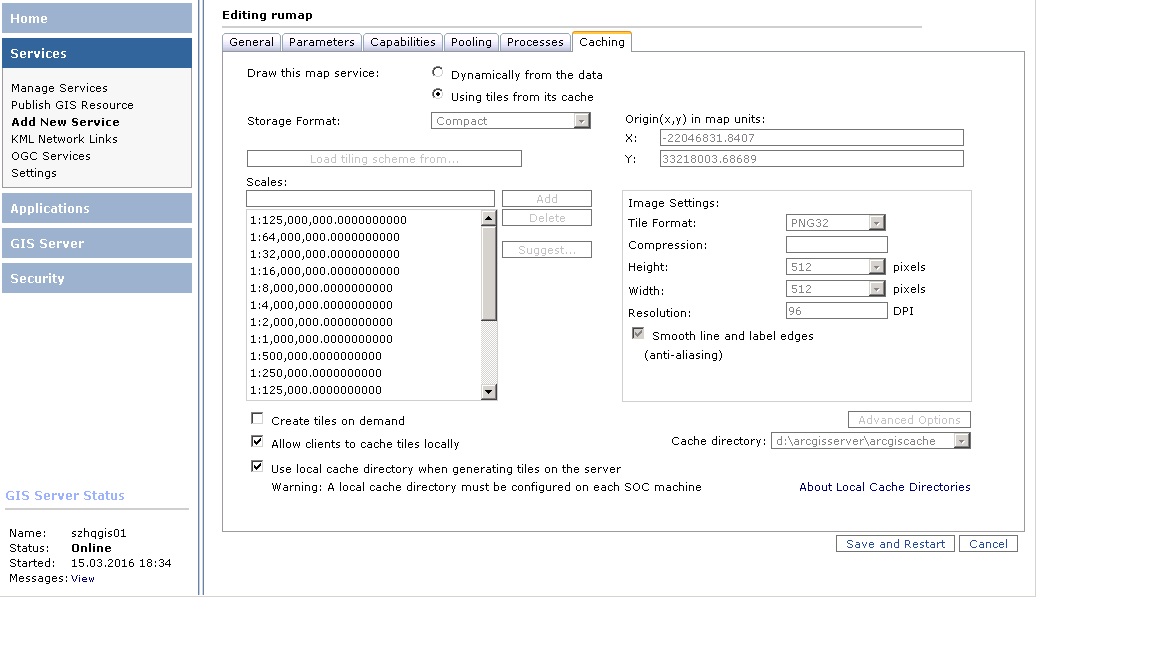Open the Pooling tab
1152x648 pixels.
pos(471,42)
